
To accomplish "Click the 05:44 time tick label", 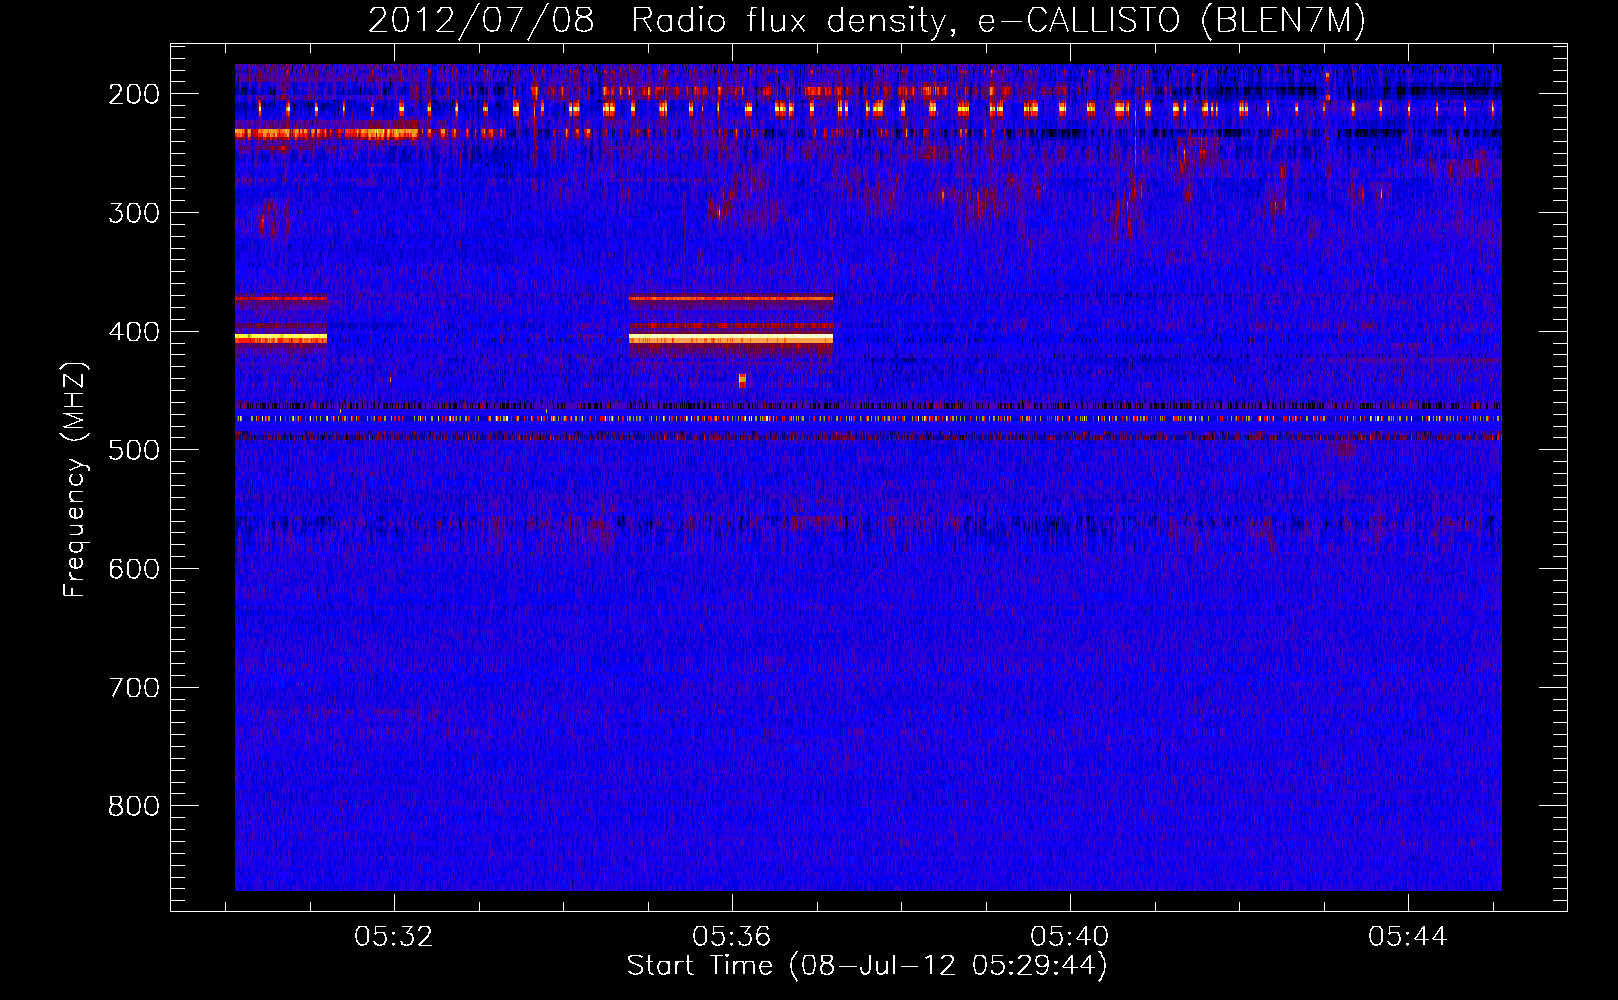I will (1408, 936).
